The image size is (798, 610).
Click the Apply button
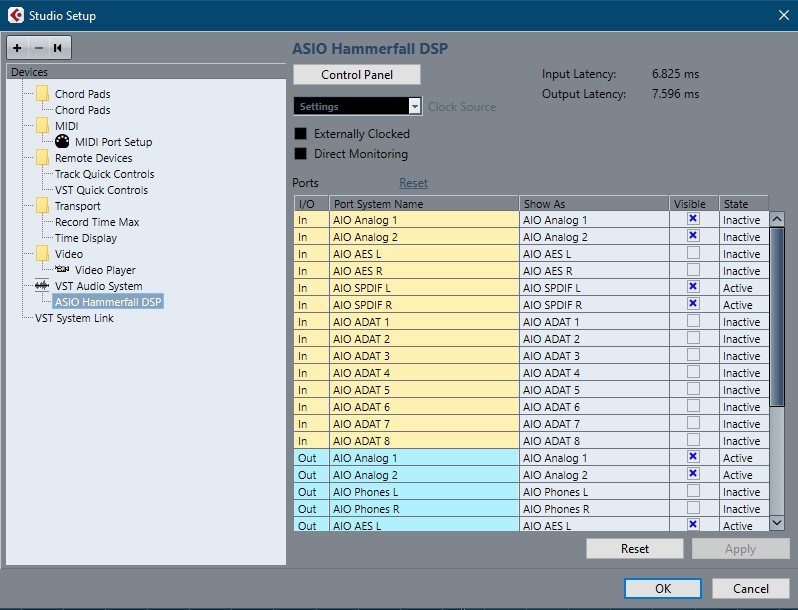(740, 548)
